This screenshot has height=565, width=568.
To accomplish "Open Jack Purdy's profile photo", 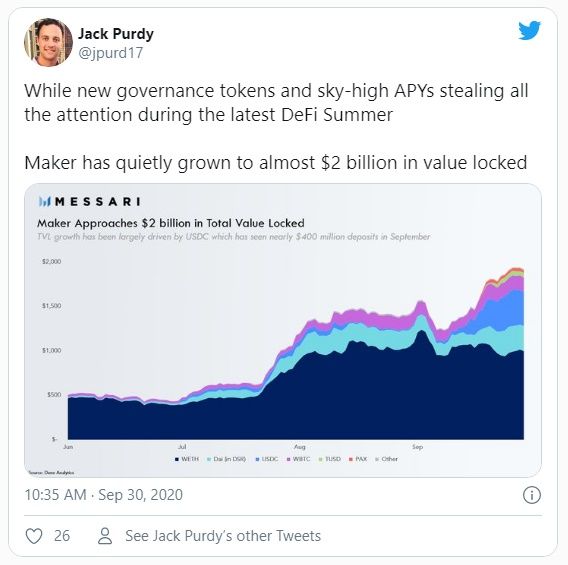I will [48, 42].
